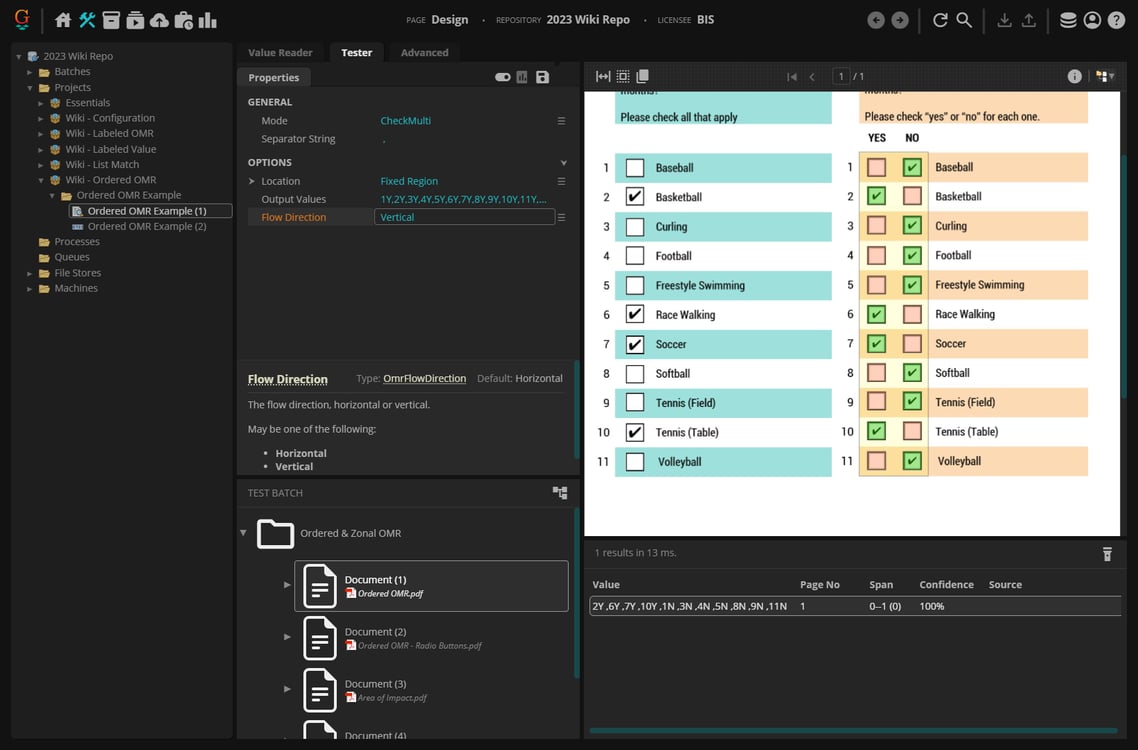This screenshot has width=1138, height=750.
Task: Click the Design tools icon
Action: click(87, 20)
